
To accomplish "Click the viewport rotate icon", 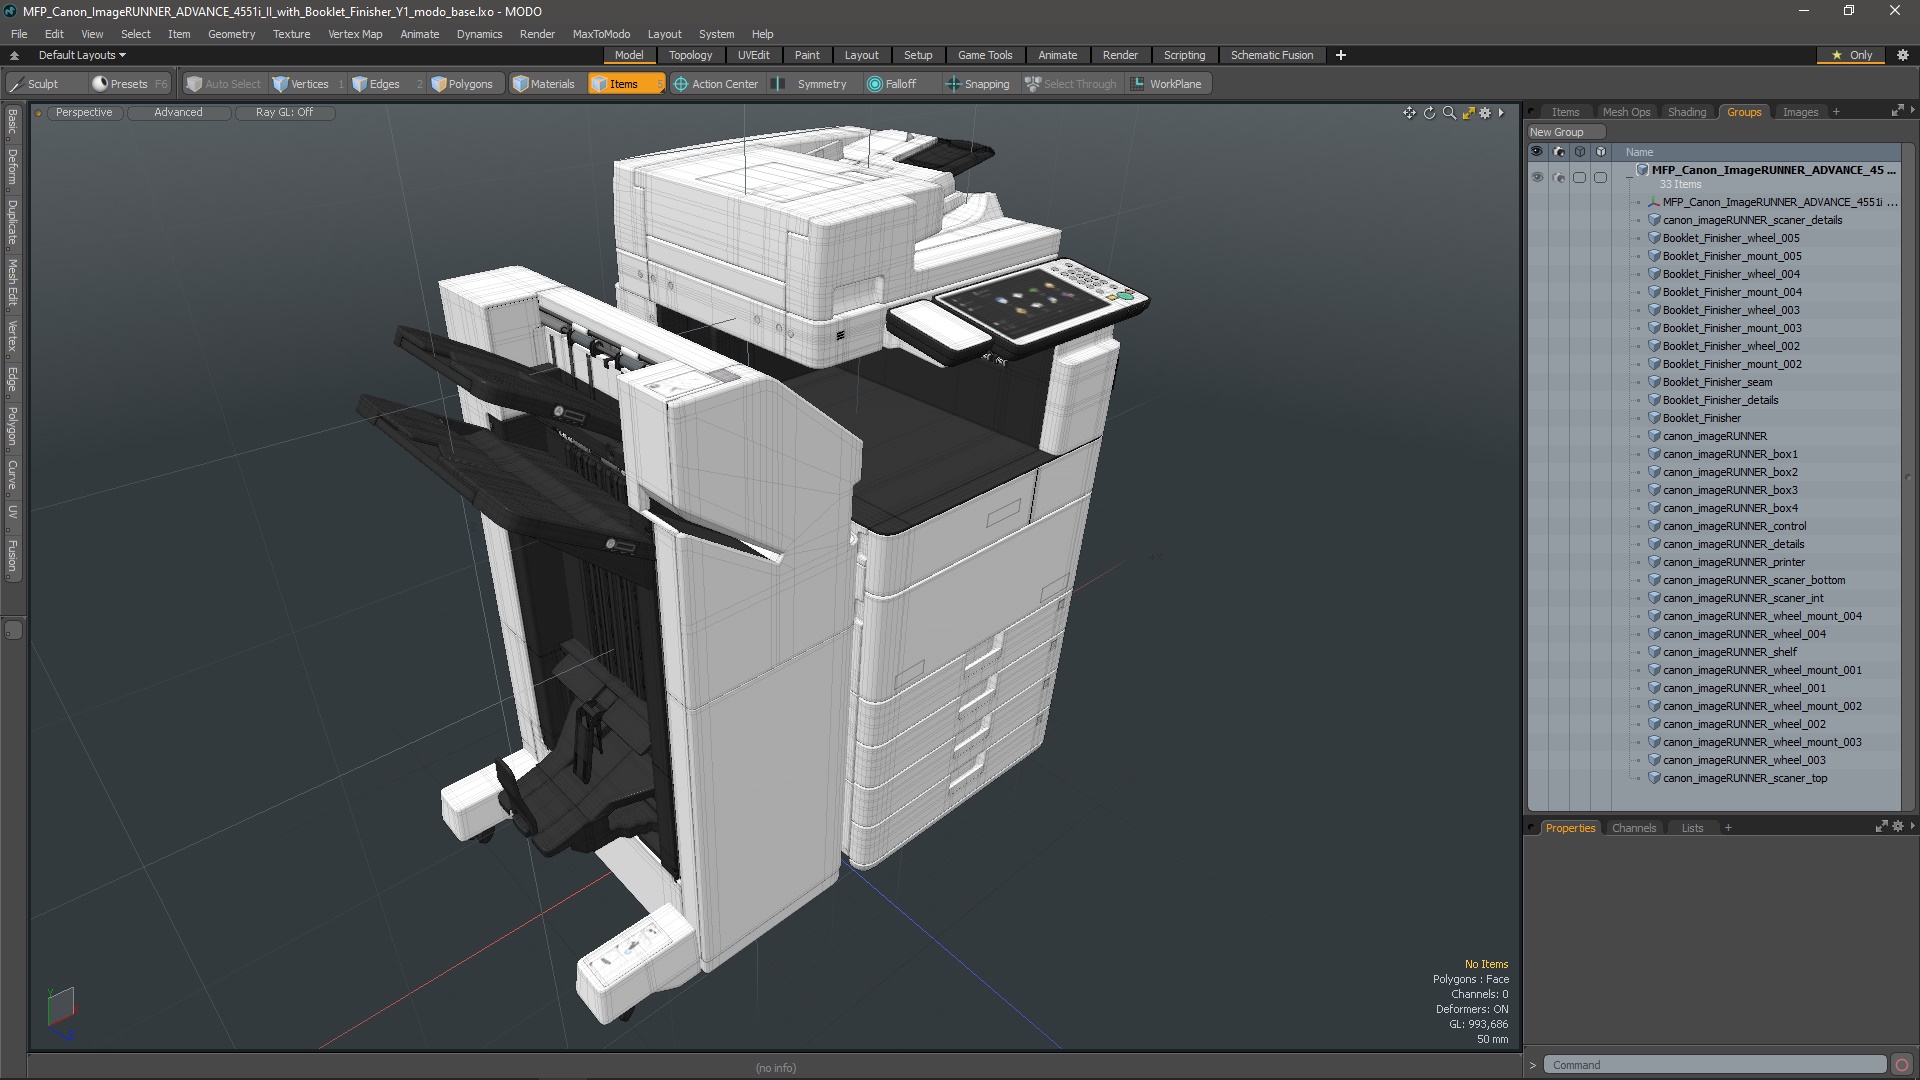I will pos(1429,113).
